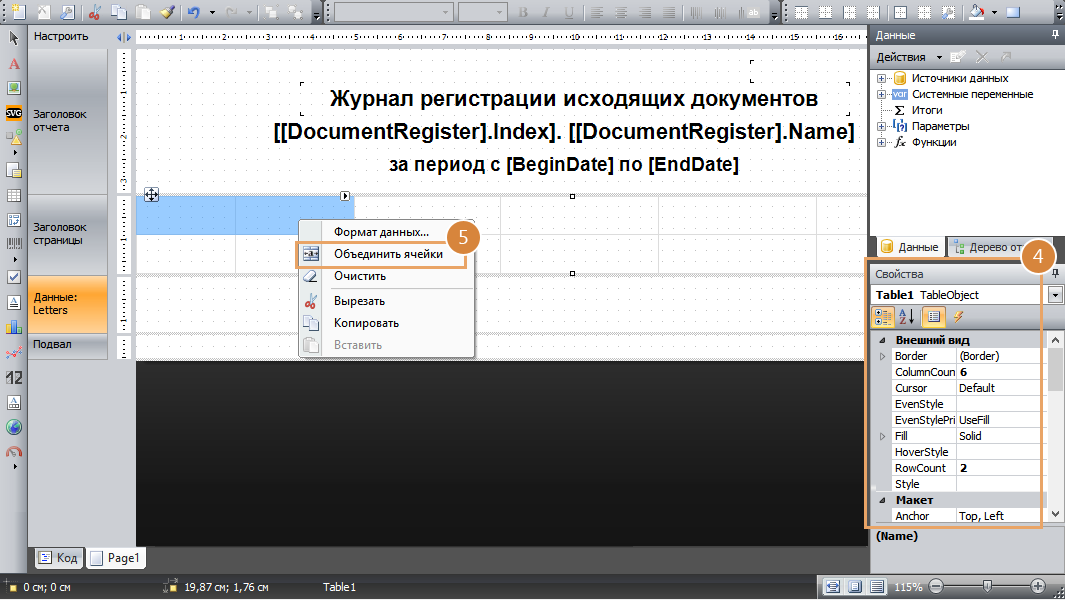Expand the Параметры tree node
This screenshot has width=1065, height=600.
pyautogui.click(x=882, y=126)
